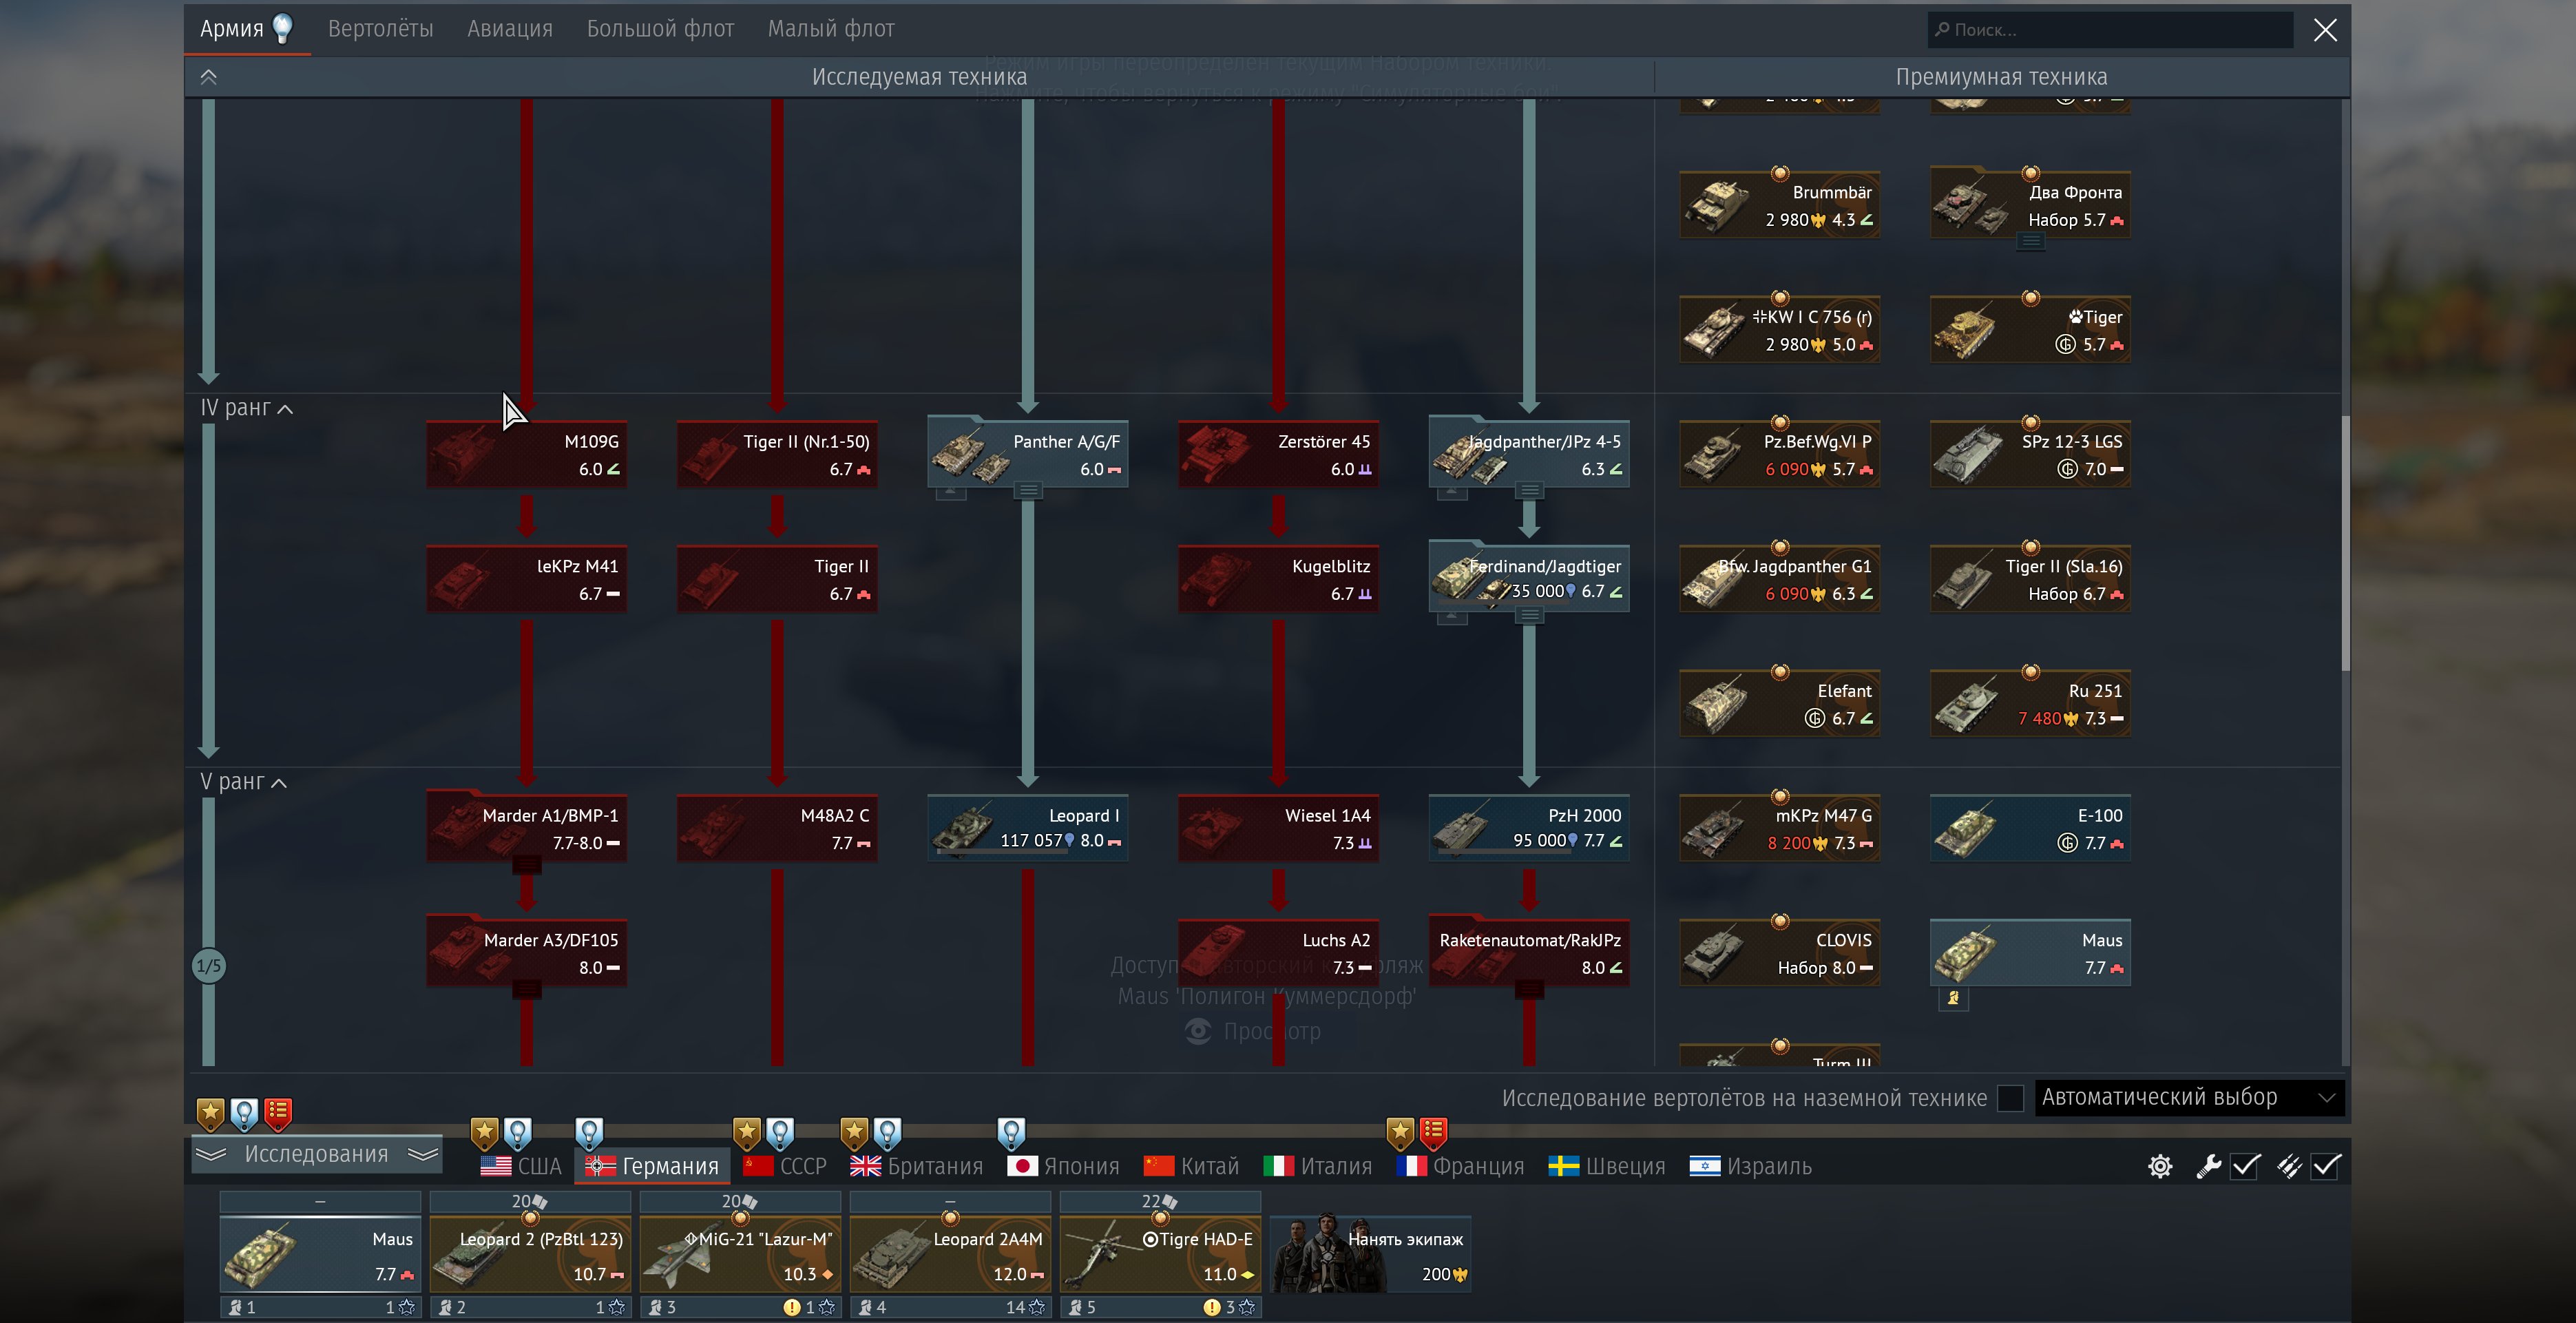2576x1323 pixels.
Task: Open the gear settings icon near crew slots
Action: click(2160, 1166)
